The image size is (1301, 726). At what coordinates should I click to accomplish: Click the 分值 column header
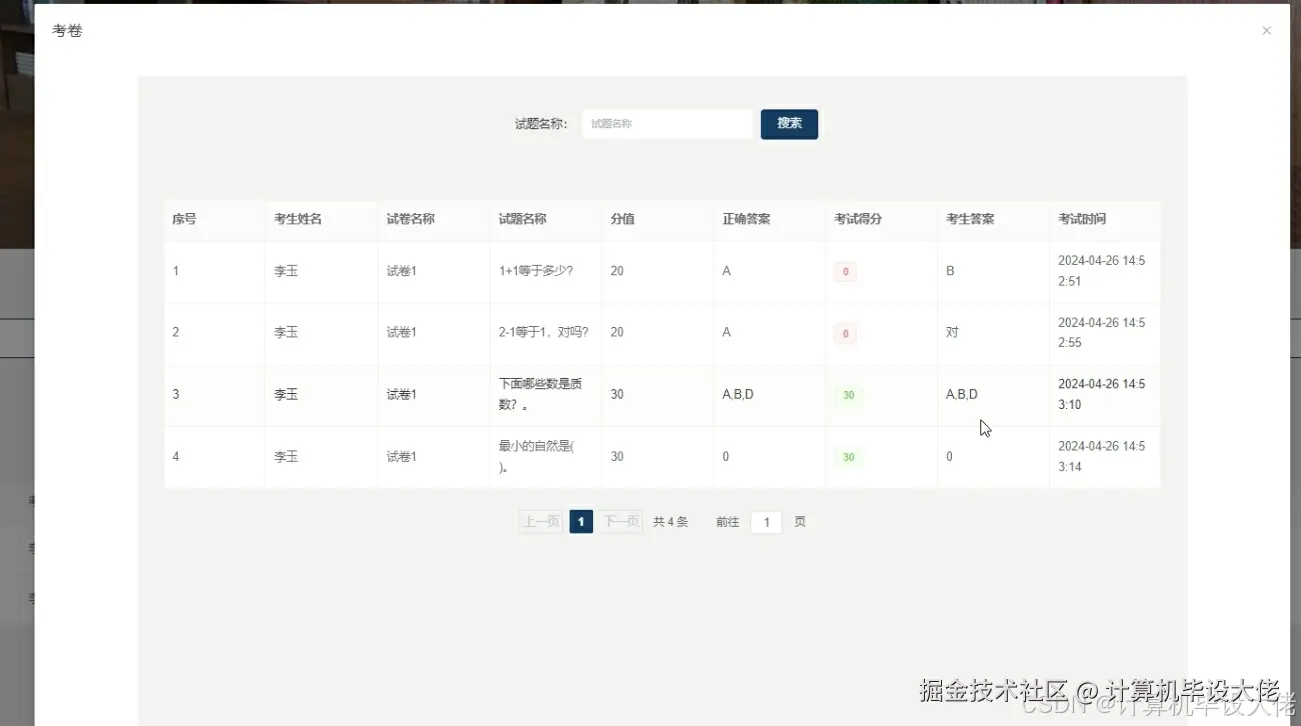[x=622, y=219]
